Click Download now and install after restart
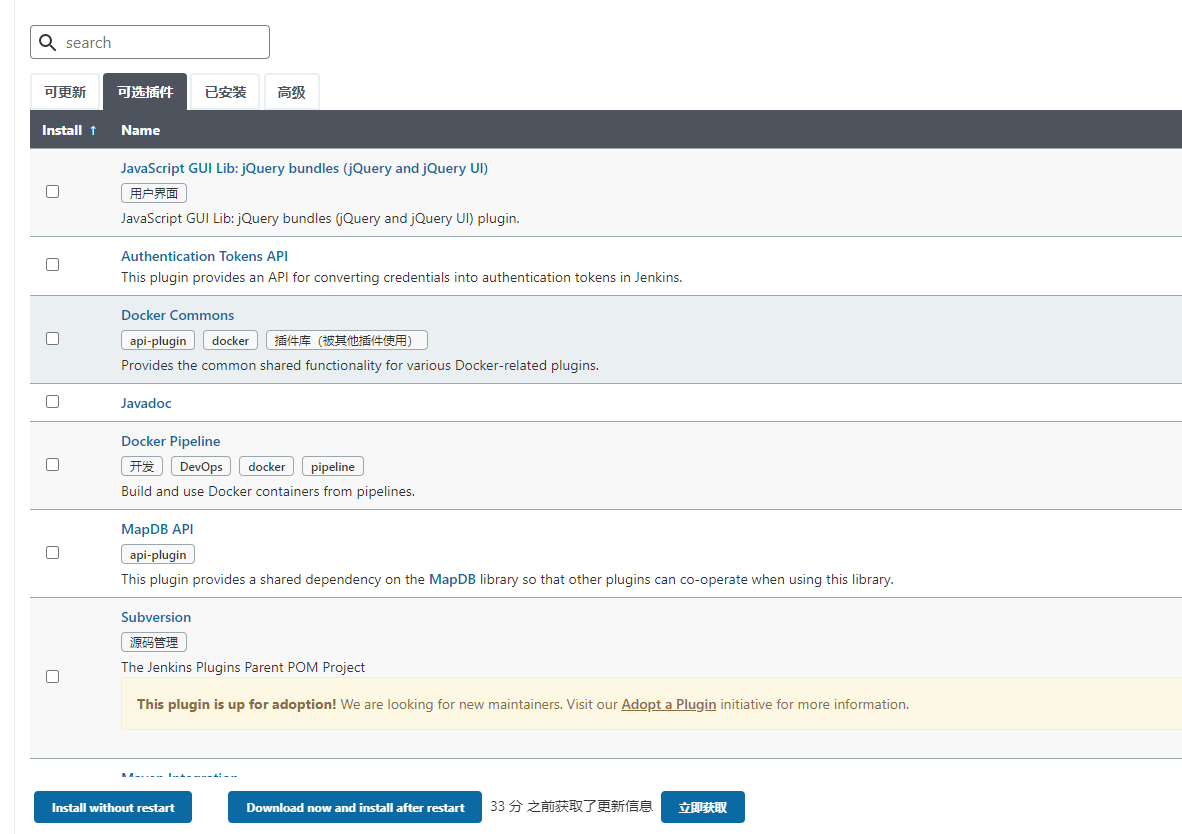The width and height of the screenshot is (1182, 834). click(x=355, y=808)
